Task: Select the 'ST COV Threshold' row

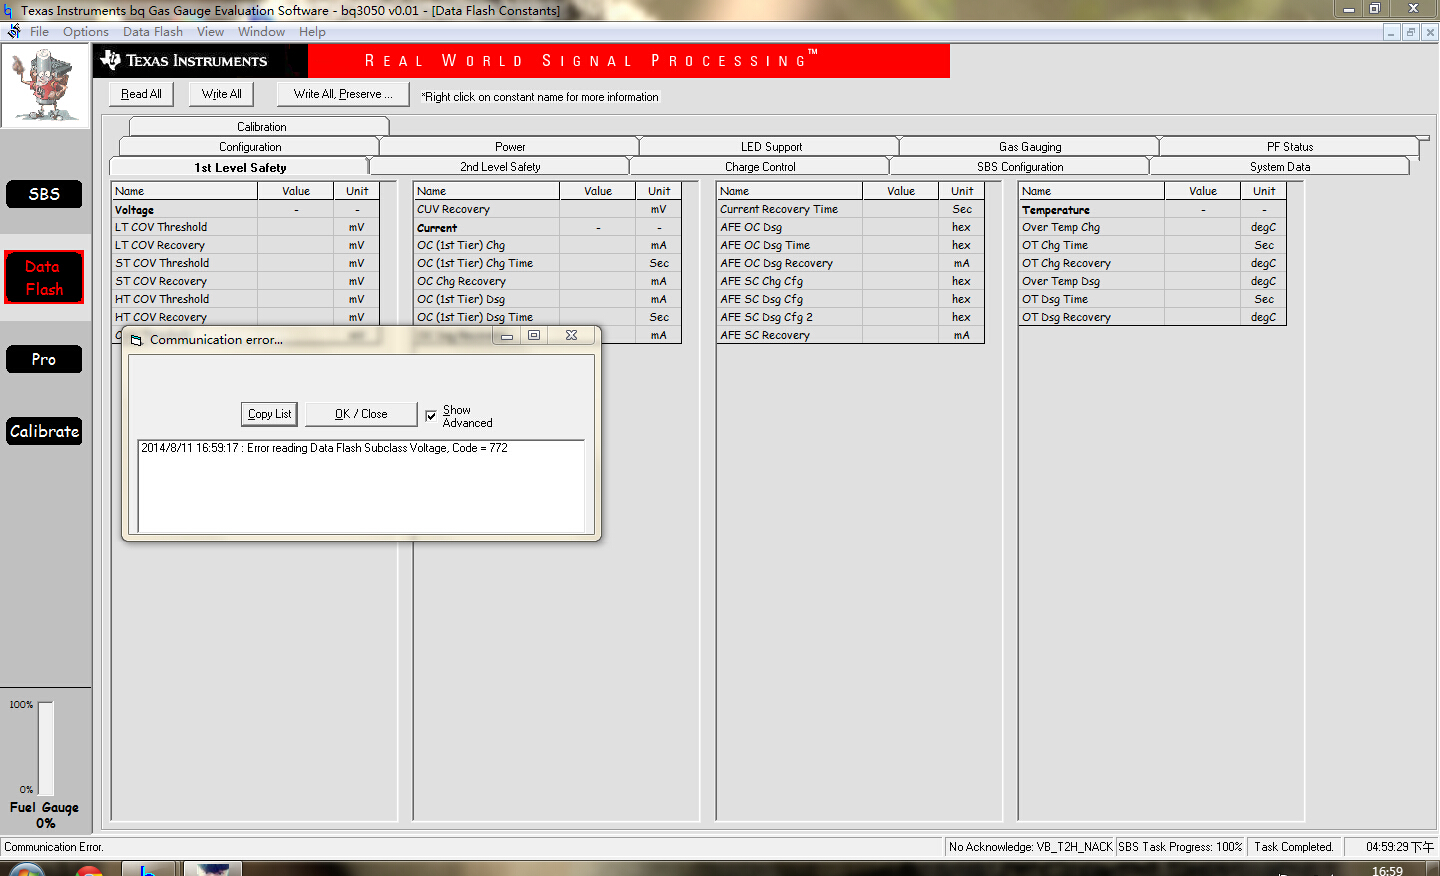Action: 245,263
